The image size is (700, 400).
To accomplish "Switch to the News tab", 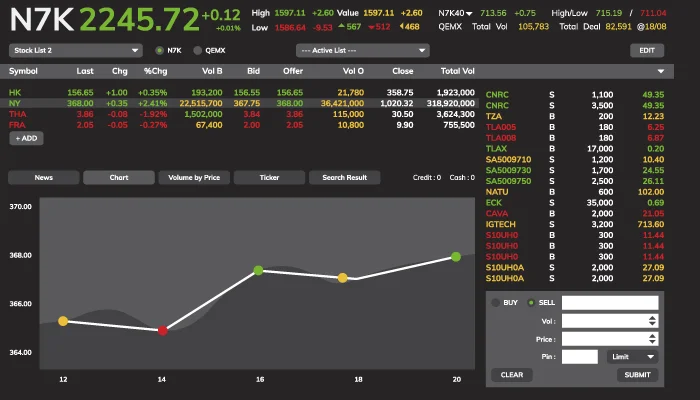I will [x=43, y=177].
